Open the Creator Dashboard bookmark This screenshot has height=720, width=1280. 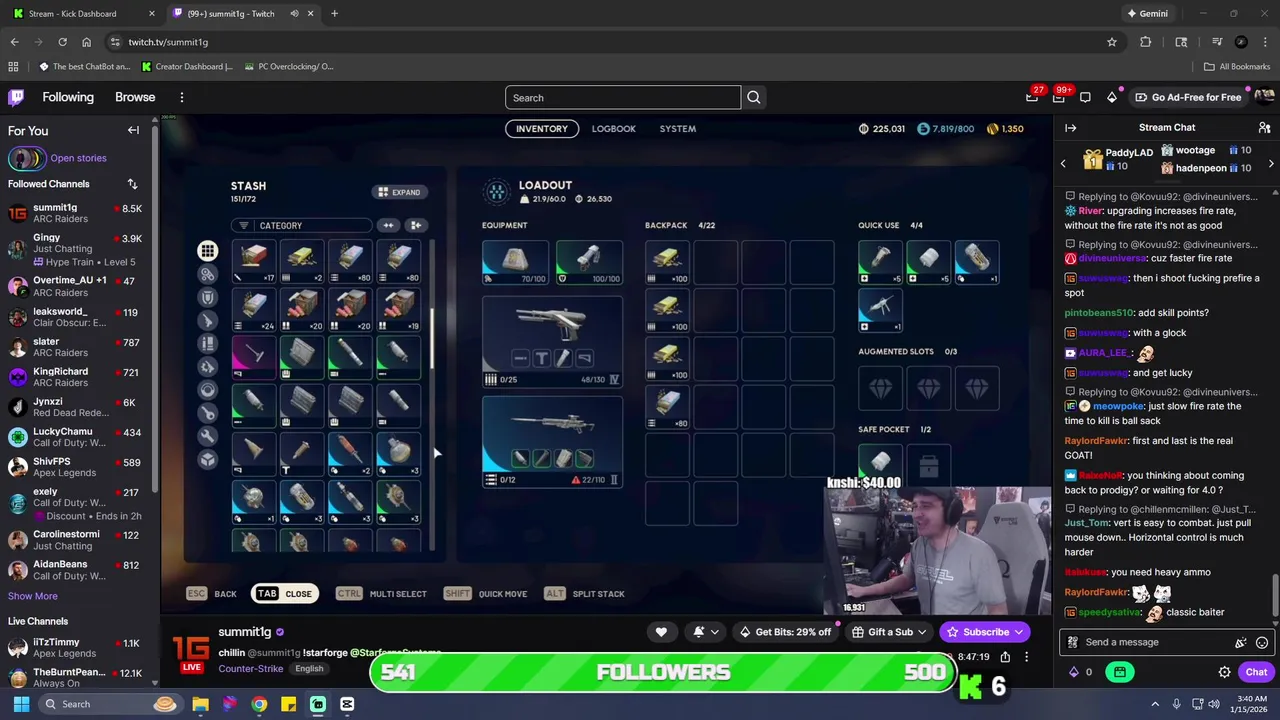pos(186,66)
